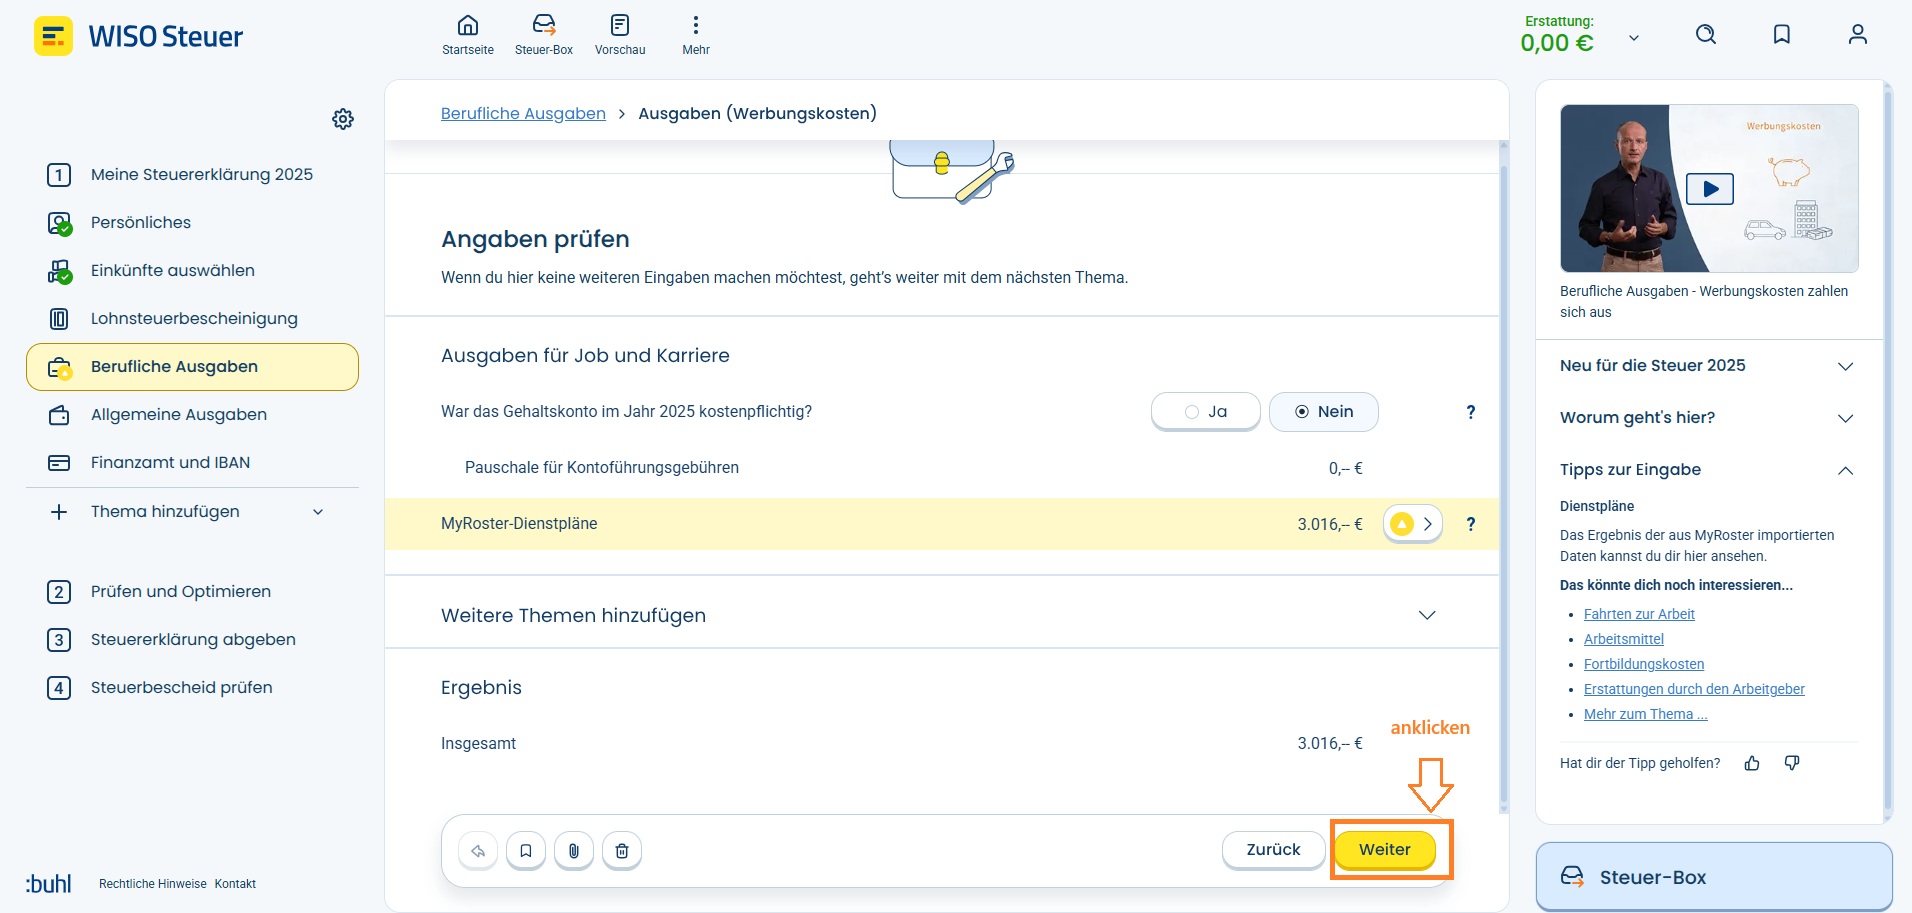Image resolution: width=1912 pixels, height=913 pixels.
Task: Open the user account icon
Action: point(1857,35)
